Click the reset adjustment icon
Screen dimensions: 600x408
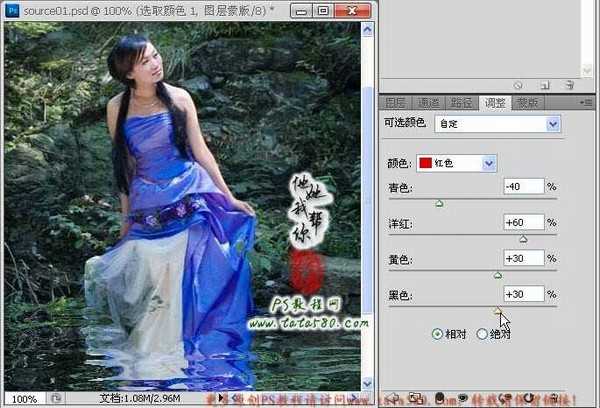tap(529, 398)
